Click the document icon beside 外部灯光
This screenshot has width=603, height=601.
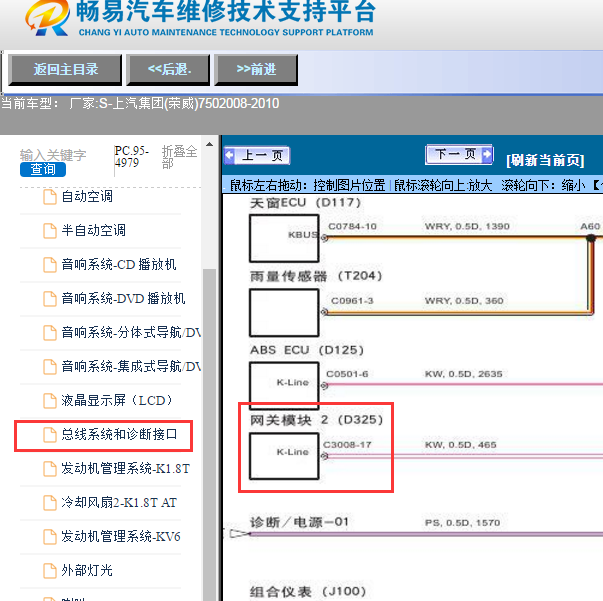pos(50,571)
